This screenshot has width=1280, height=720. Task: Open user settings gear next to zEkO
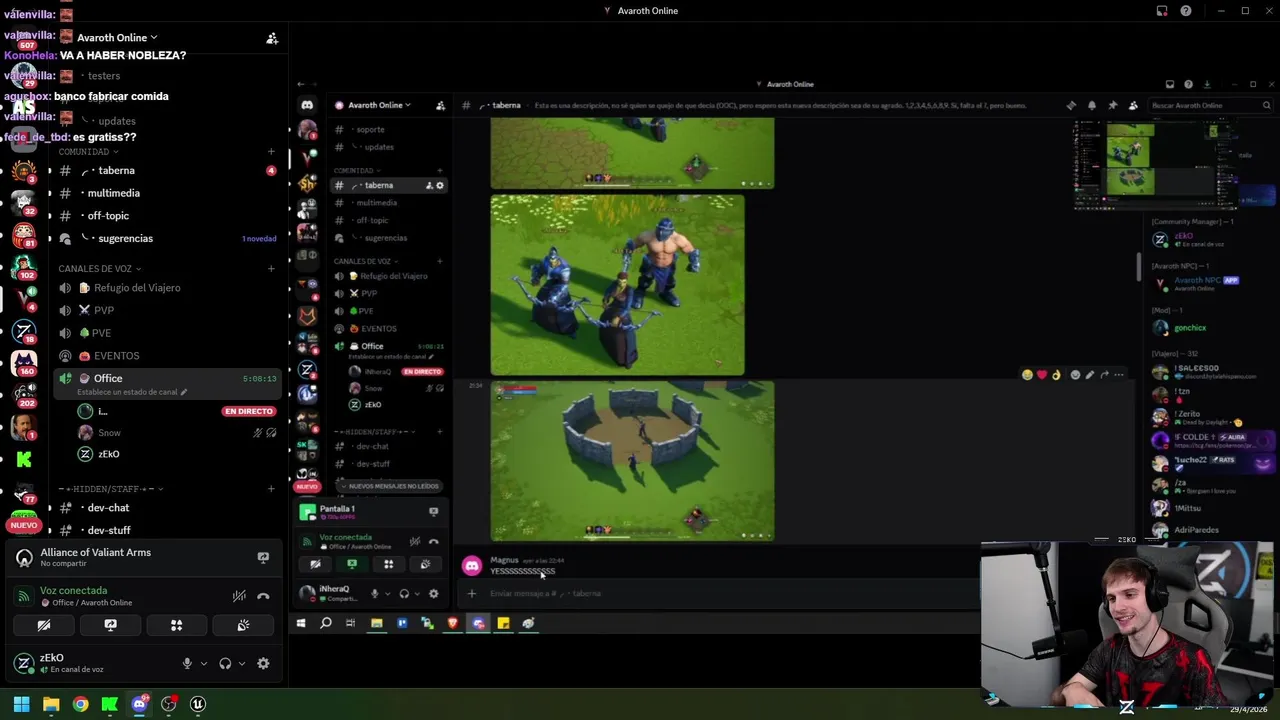point(263,663)
